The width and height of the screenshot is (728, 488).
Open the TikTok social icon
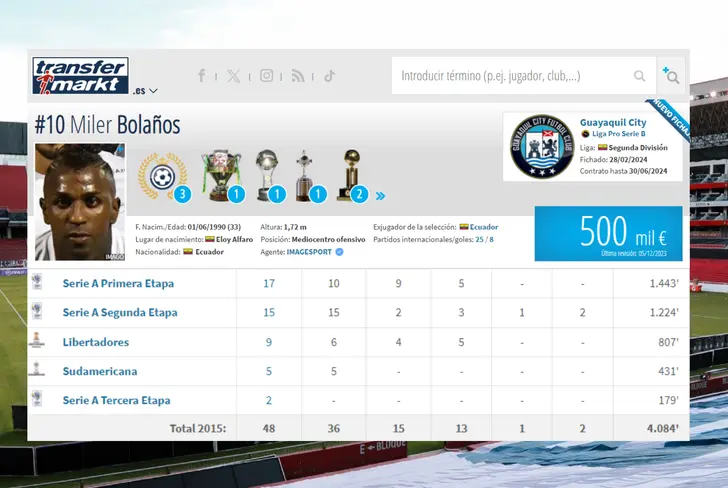coord(329,76)
